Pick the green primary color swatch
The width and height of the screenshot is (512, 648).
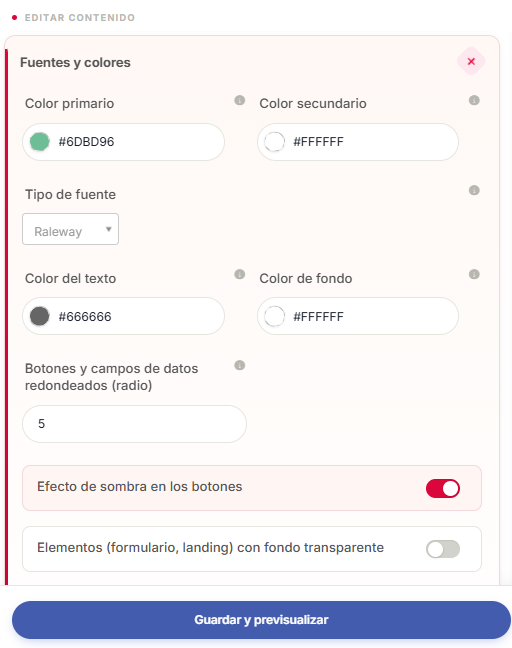pos(40,142)
